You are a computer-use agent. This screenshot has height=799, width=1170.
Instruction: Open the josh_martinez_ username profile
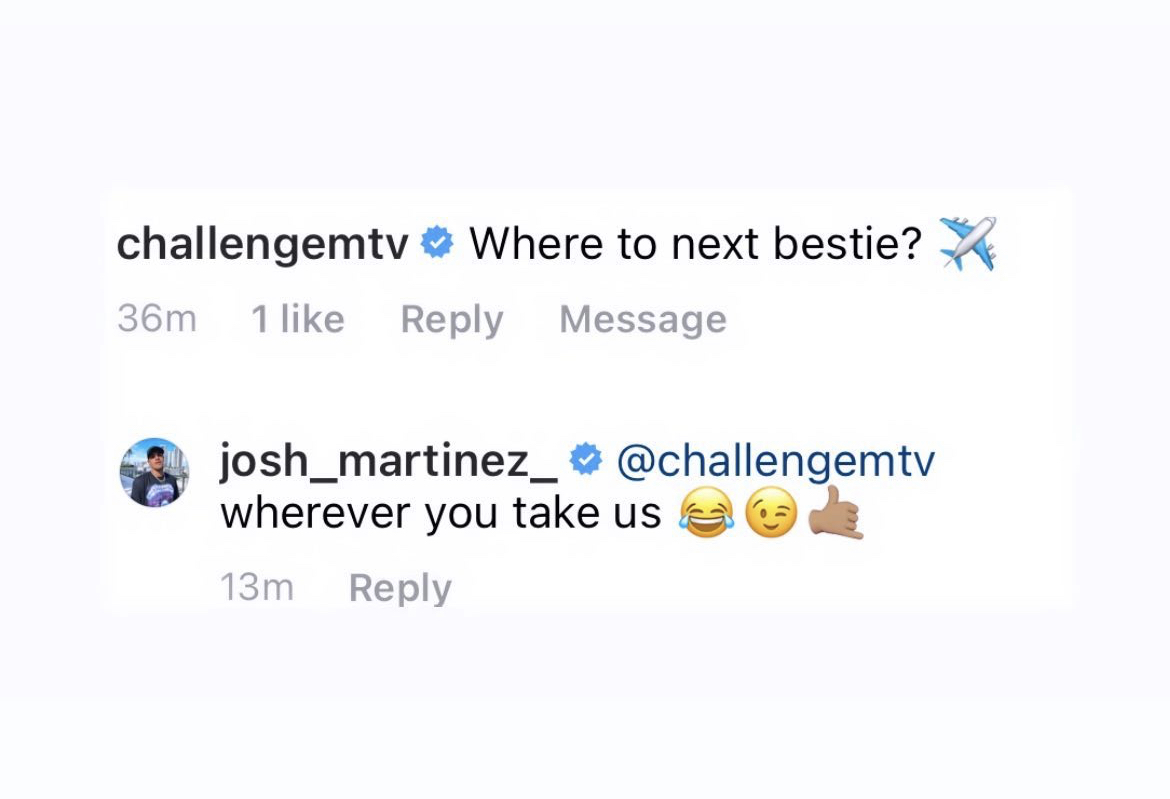(x=389, y=461)
